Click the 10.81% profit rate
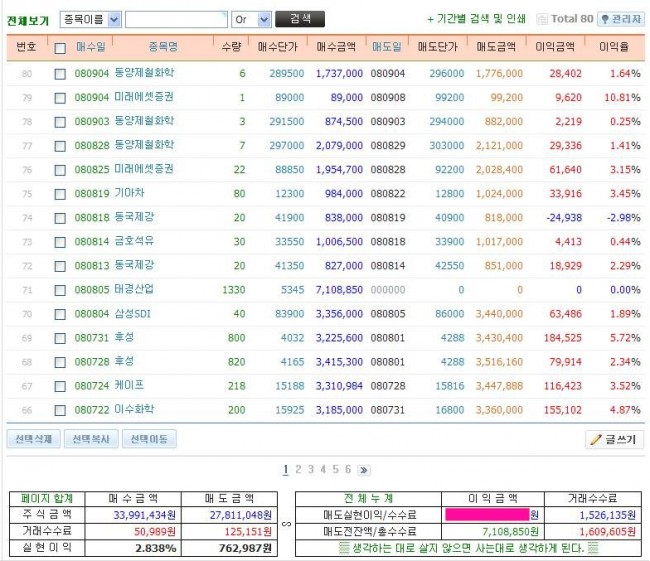 point(622,97)
